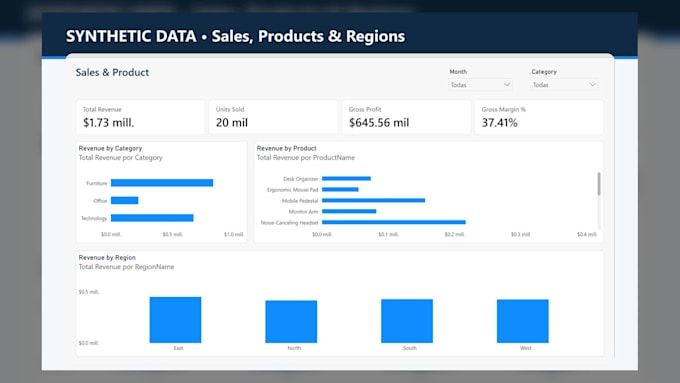Image resolution: width=680 pixels, height=383 pixels.
Task: Click the Office revenue bar
Action: pyautogui.click(x=124, y=200)
